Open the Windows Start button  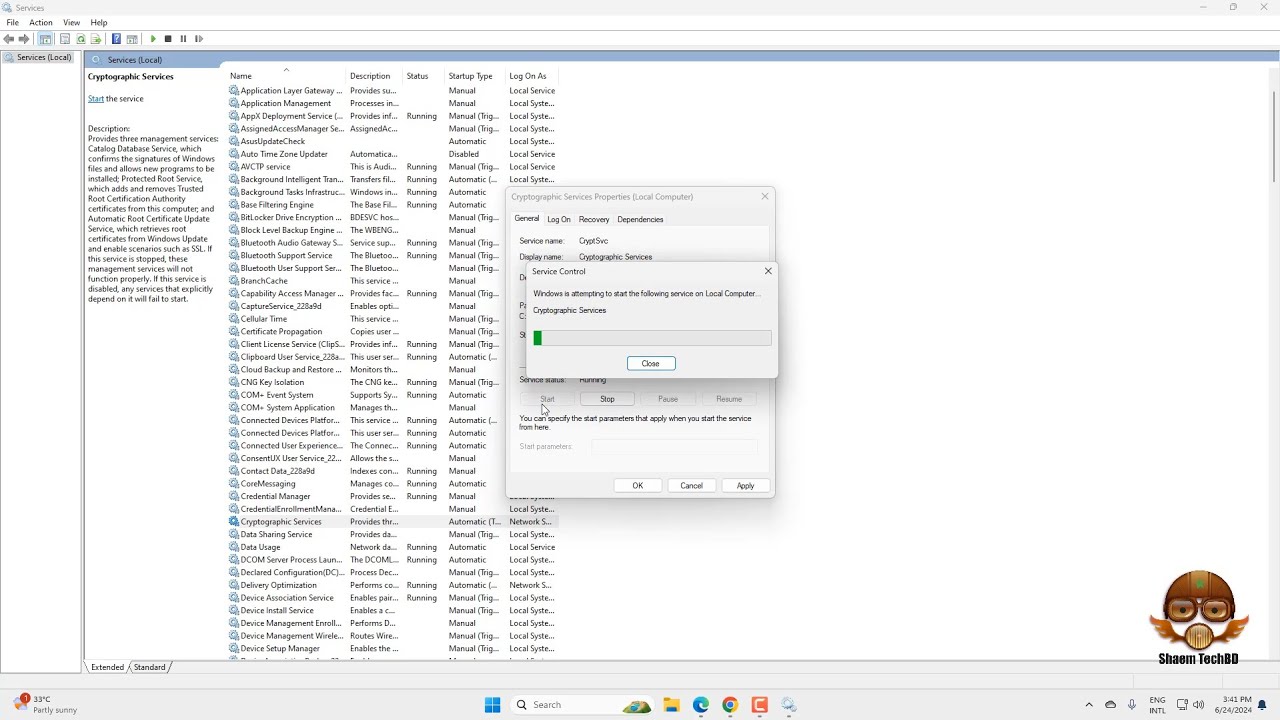[x=492, y=705]
